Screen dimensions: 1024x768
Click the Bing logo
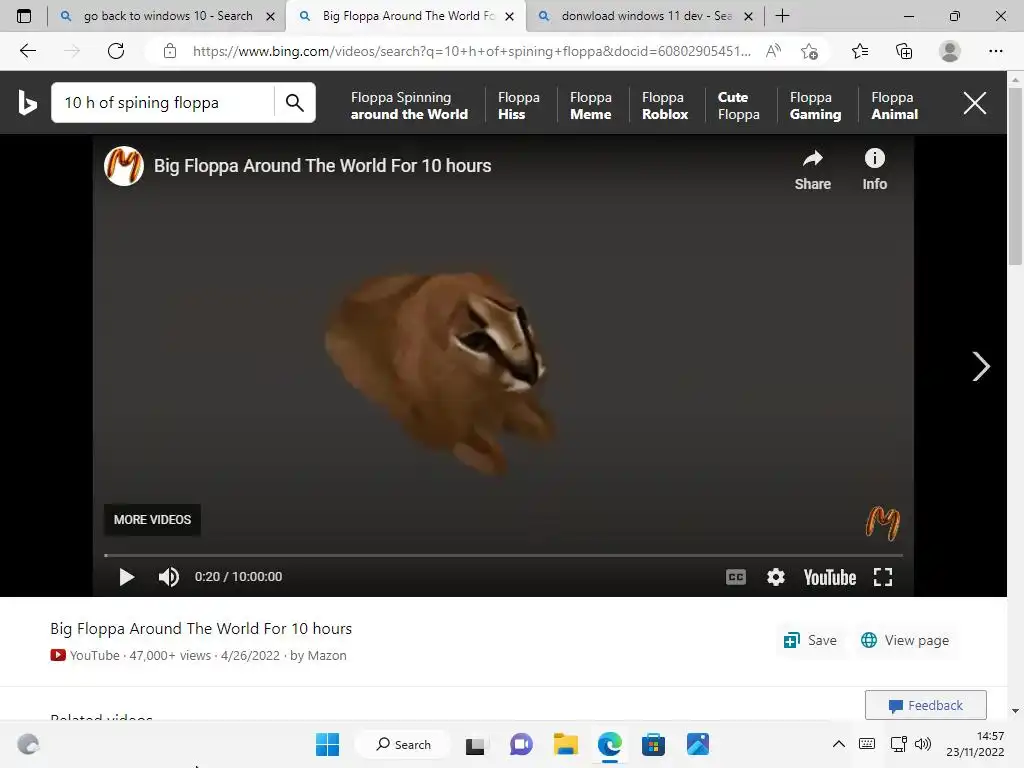pos(27,103)
